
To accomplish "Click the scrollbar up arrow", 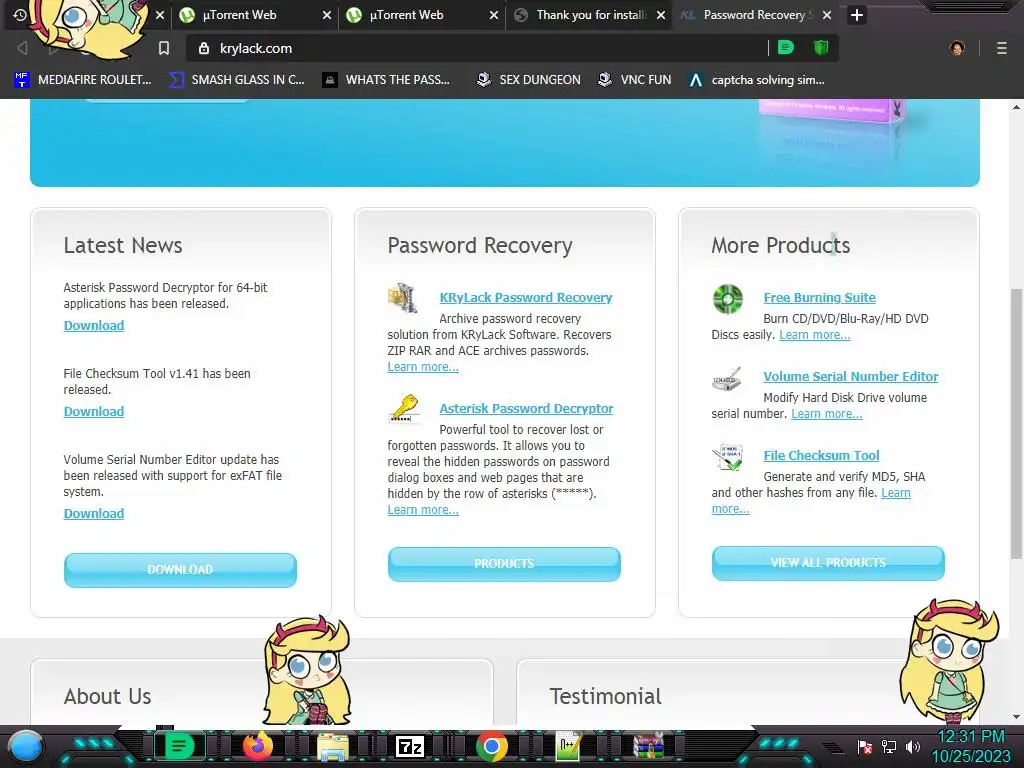I will click(1016, 107).
